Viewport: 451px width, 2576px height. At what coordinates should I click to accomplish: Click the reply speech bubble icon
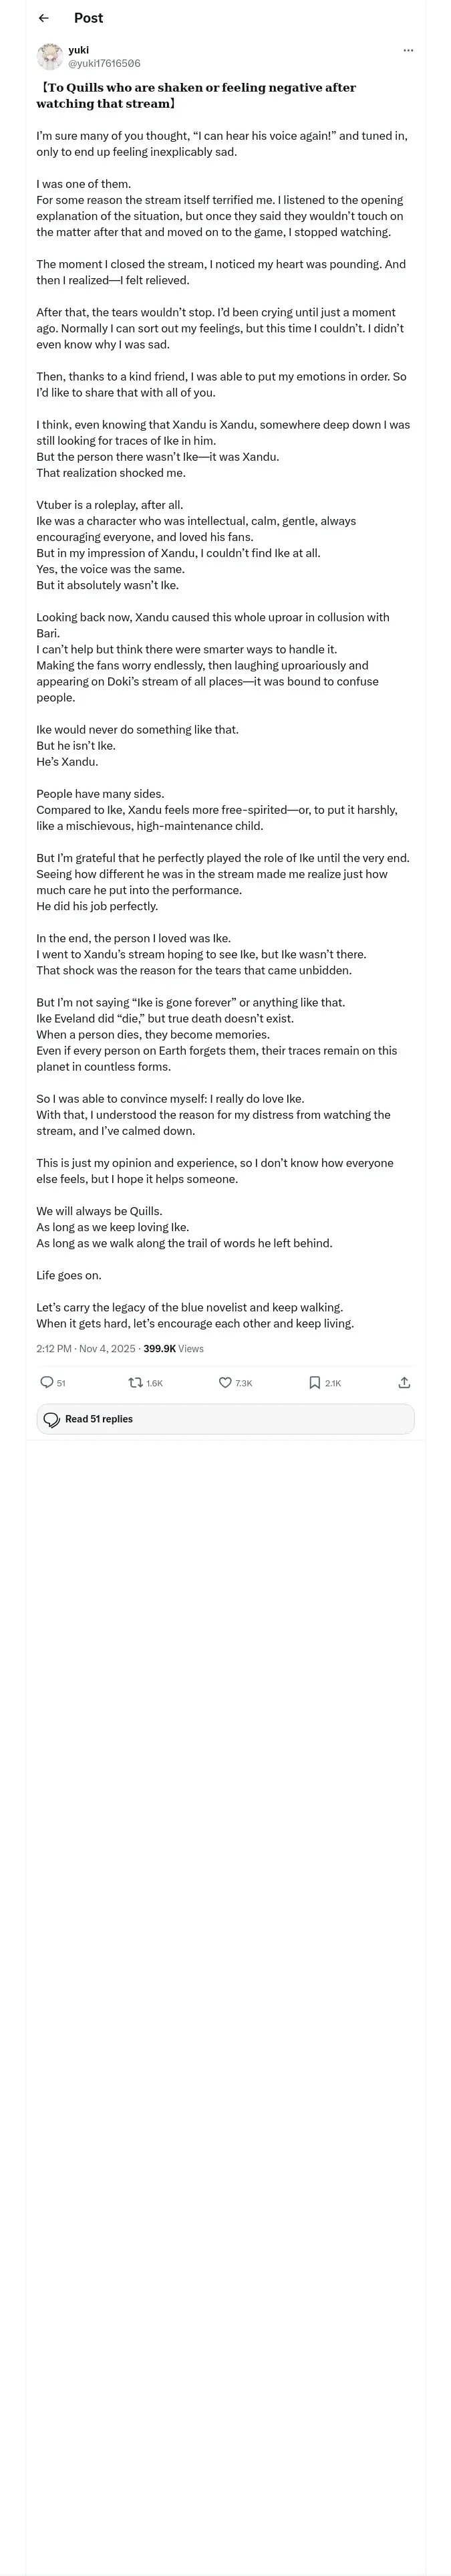(x=46, y=1382)
